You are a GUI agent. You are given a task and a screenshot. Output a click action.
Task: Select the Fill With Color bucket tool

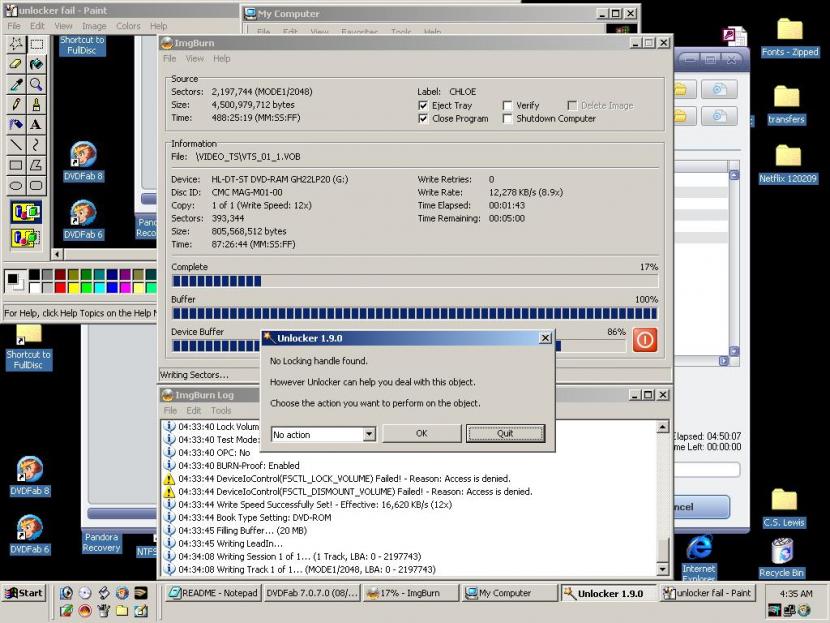point(36,64)
